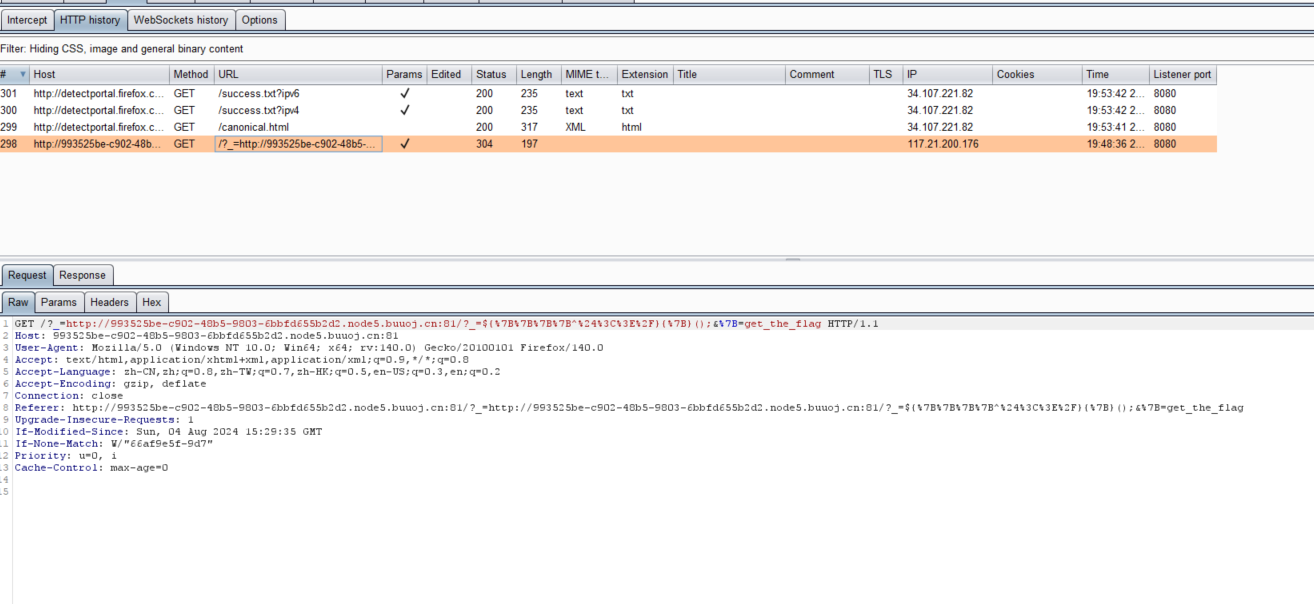Sort by the # column header
1314x604 pixels.
pos(14,74)
